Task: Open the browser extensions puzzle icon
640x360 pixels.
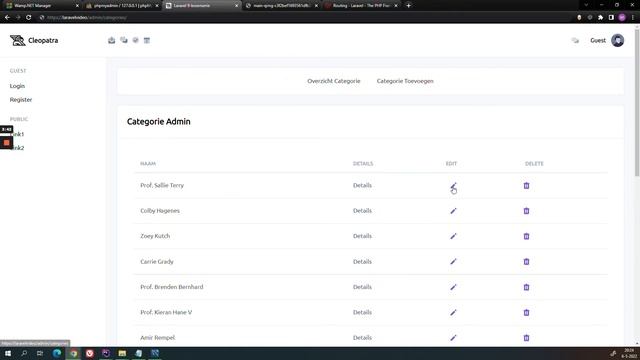Action: (x=600, y=18)
